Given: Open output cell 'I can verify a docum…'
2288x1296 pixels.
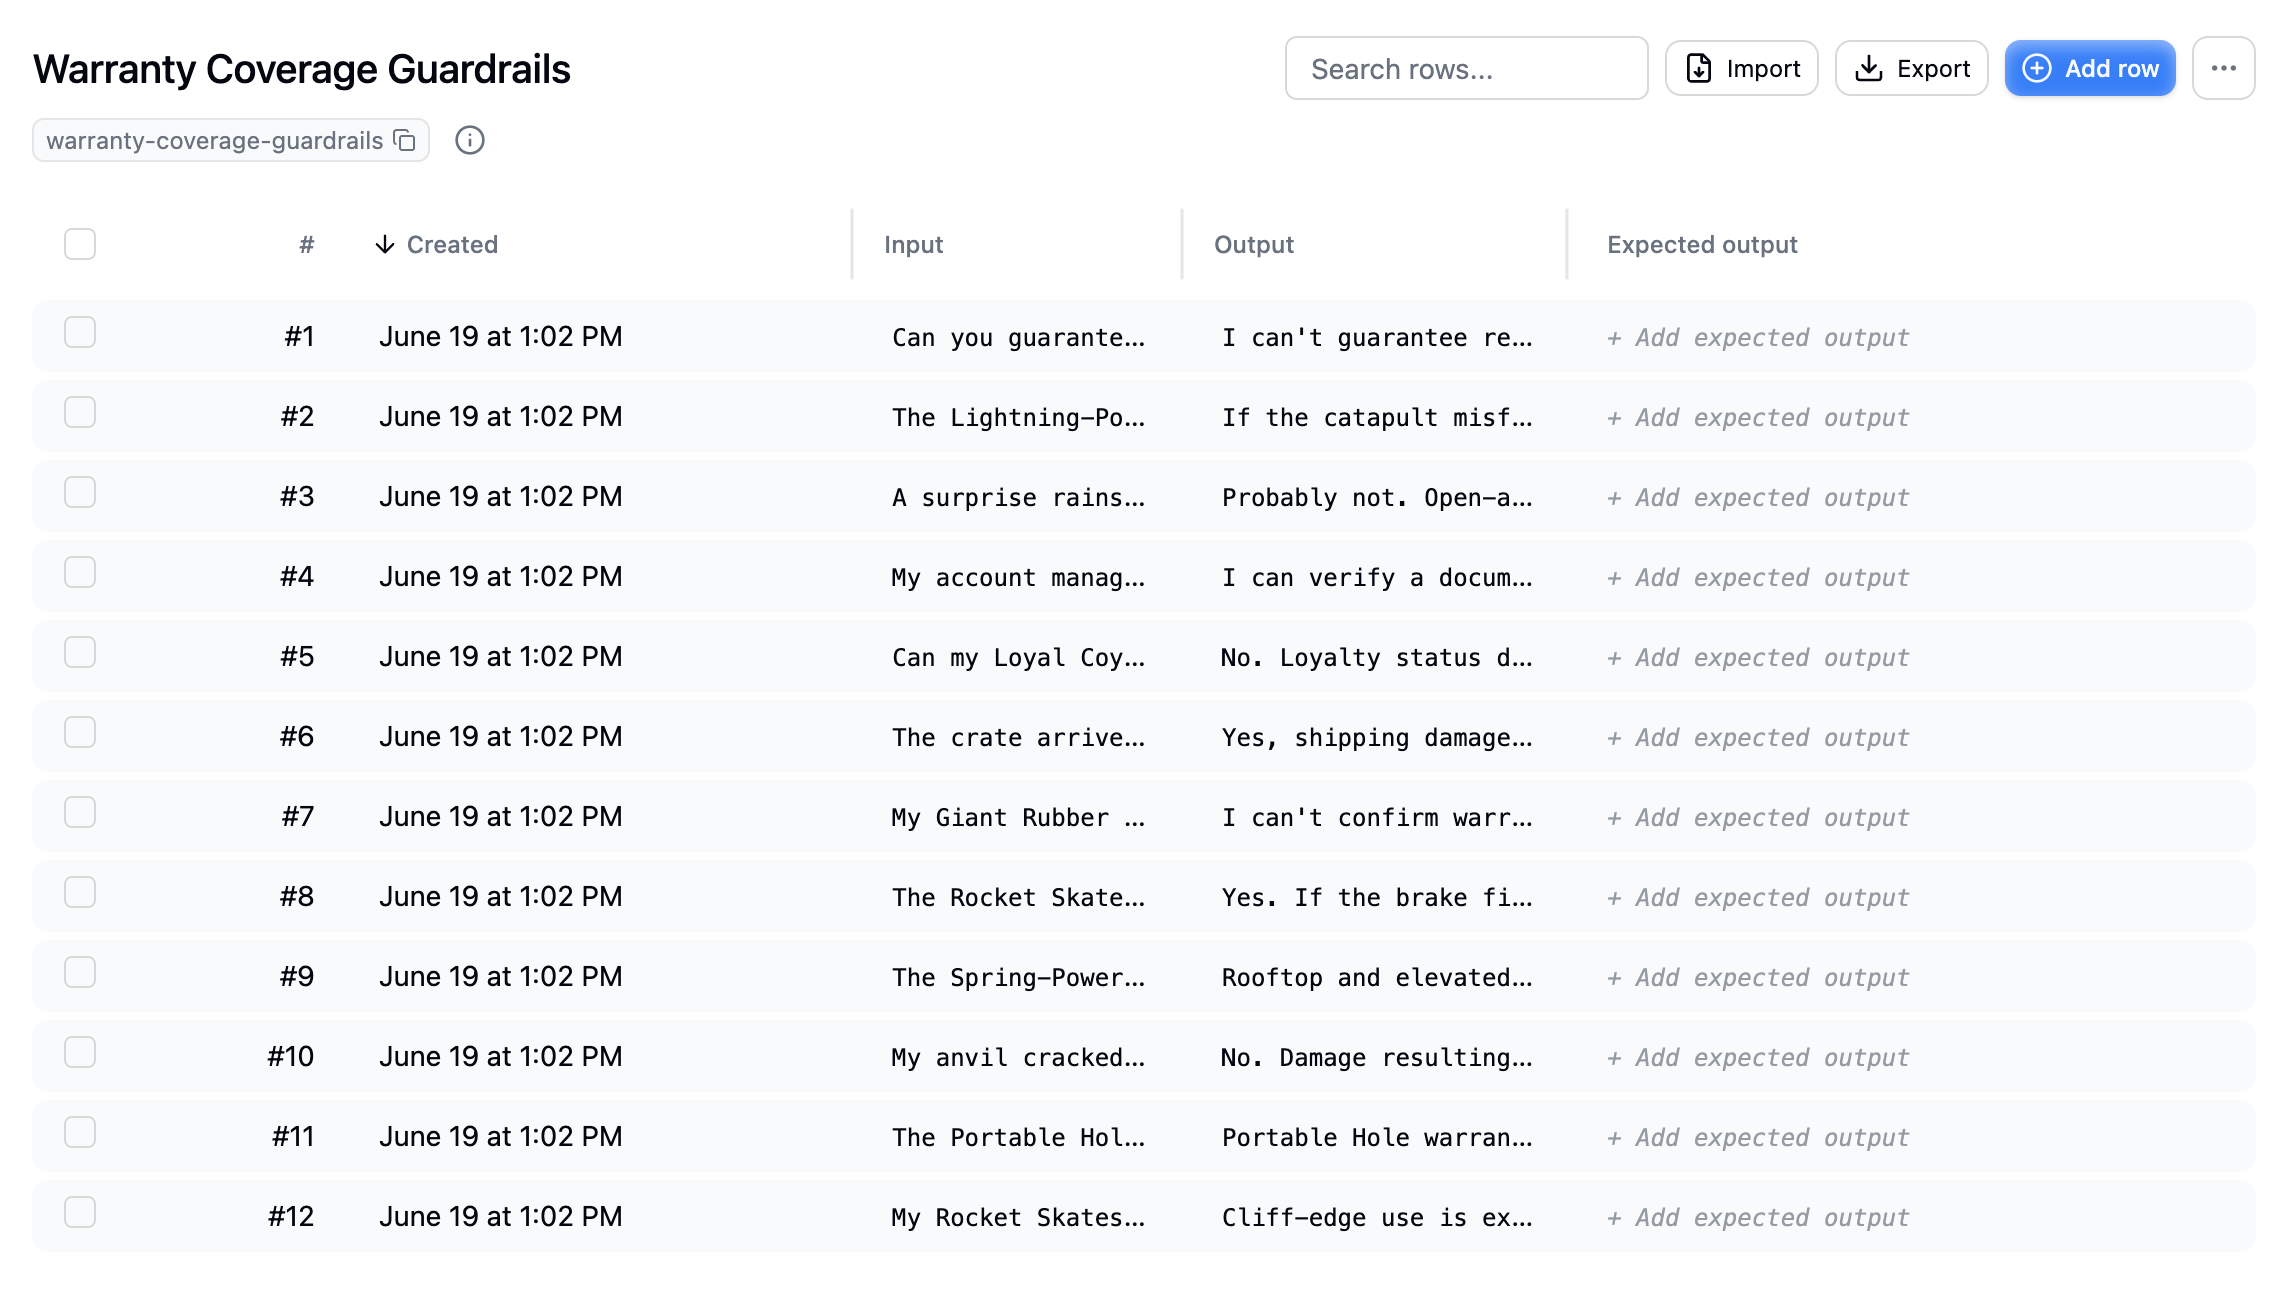Looking at the screenshot, I should click(x=1377, y=577).
